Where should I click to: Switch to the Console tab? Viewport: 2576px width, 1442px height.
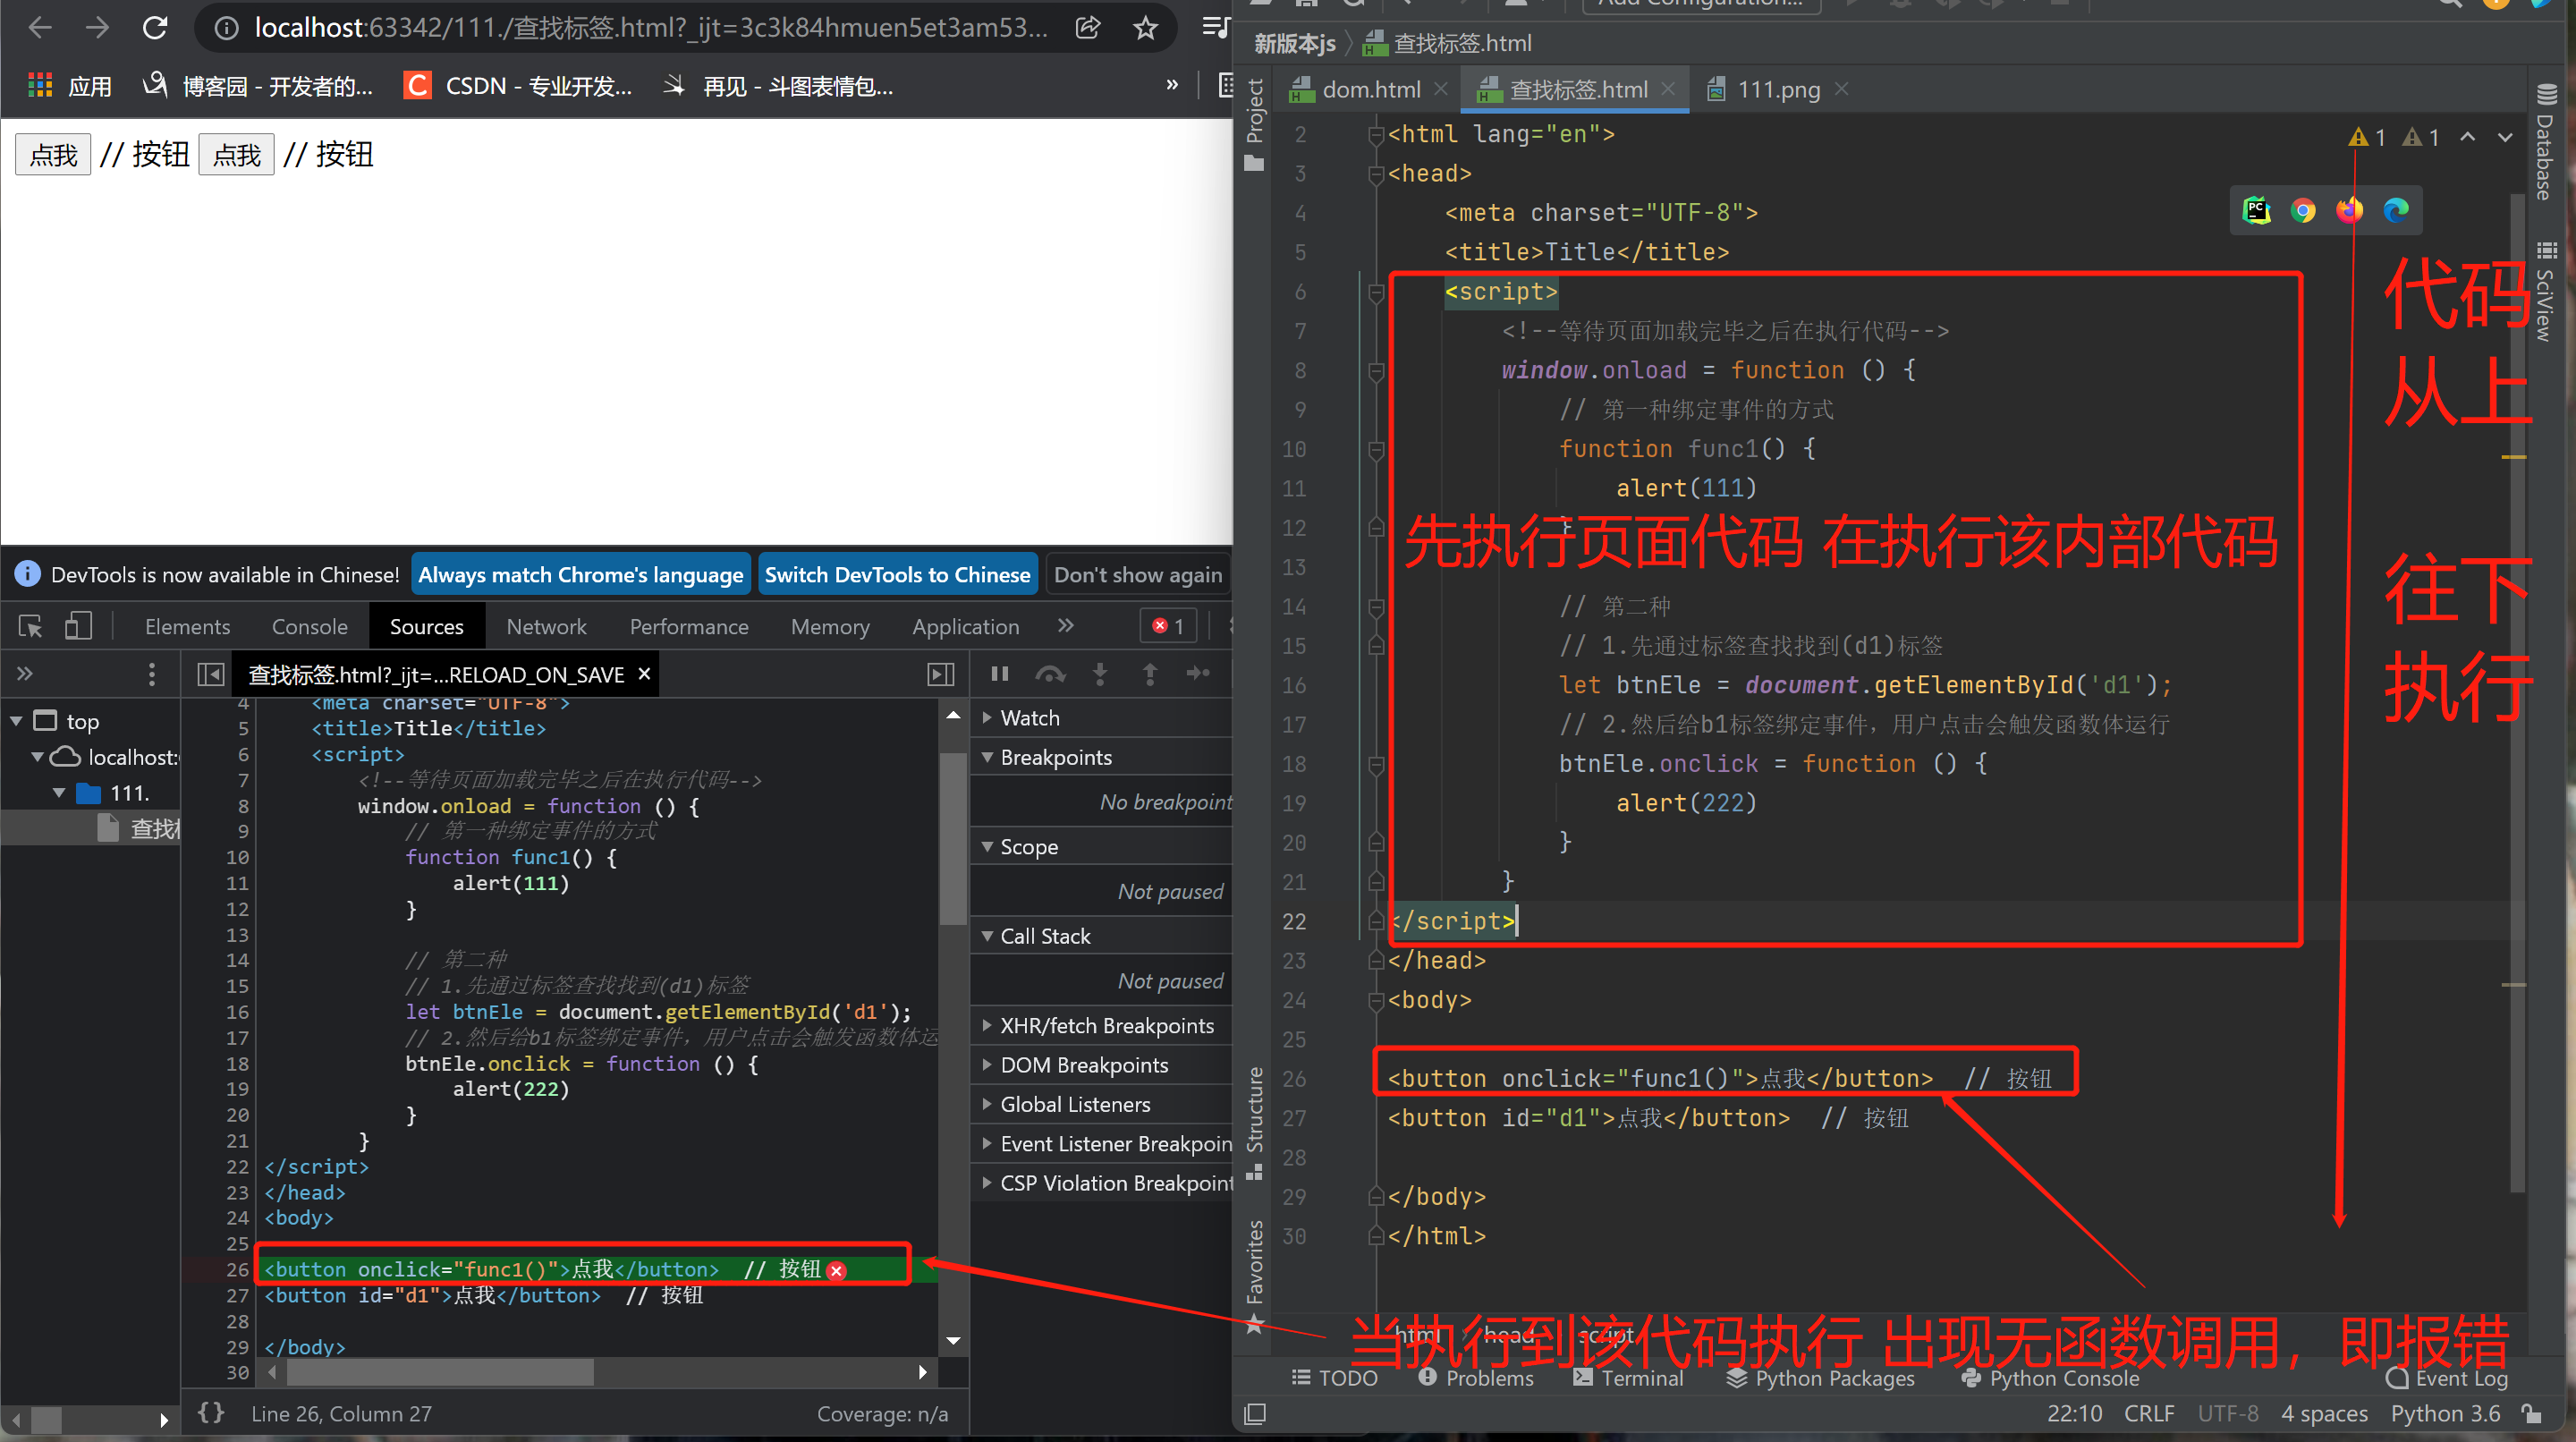310,626
